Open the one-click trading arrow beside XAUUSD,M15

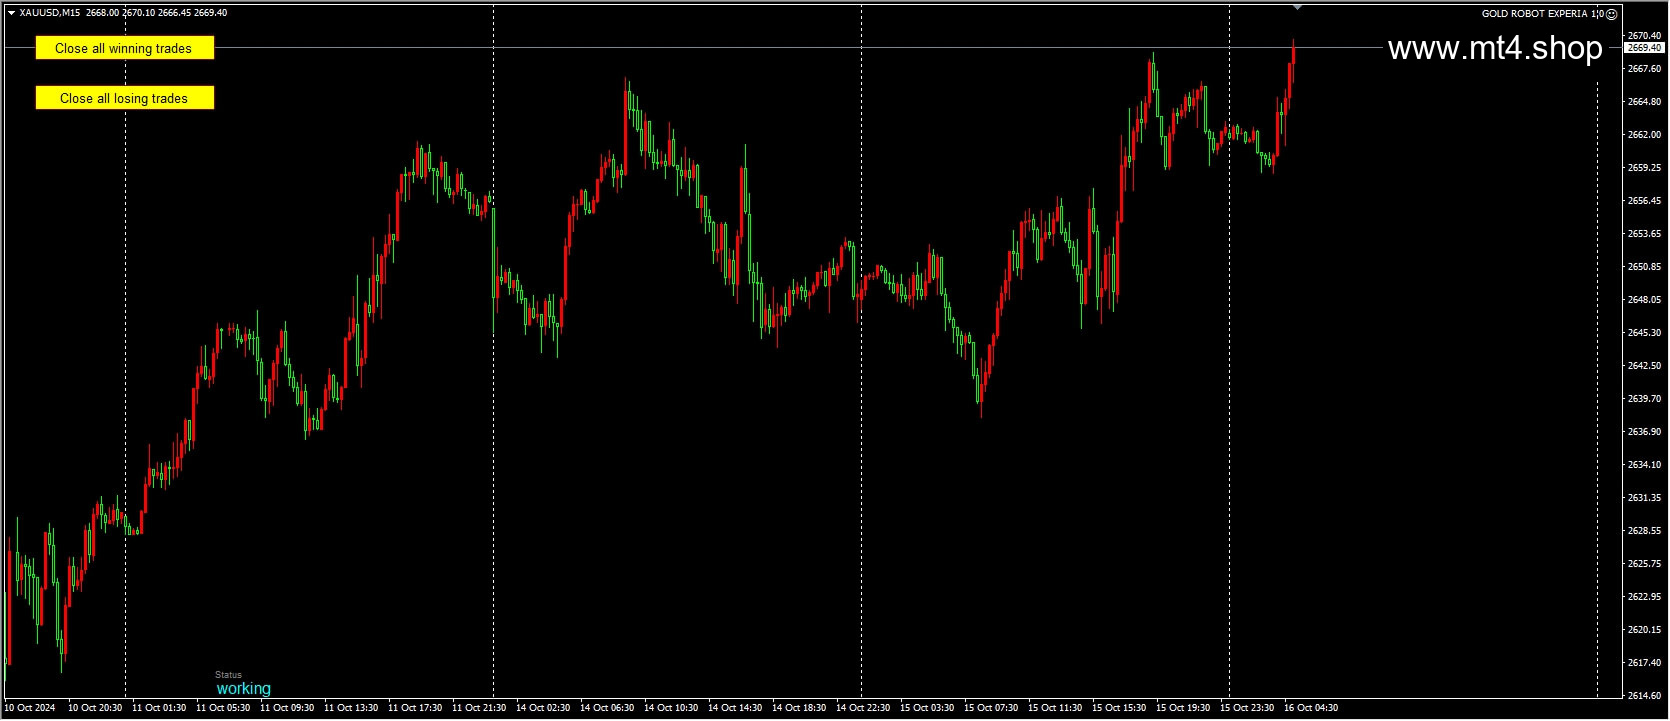11,13
